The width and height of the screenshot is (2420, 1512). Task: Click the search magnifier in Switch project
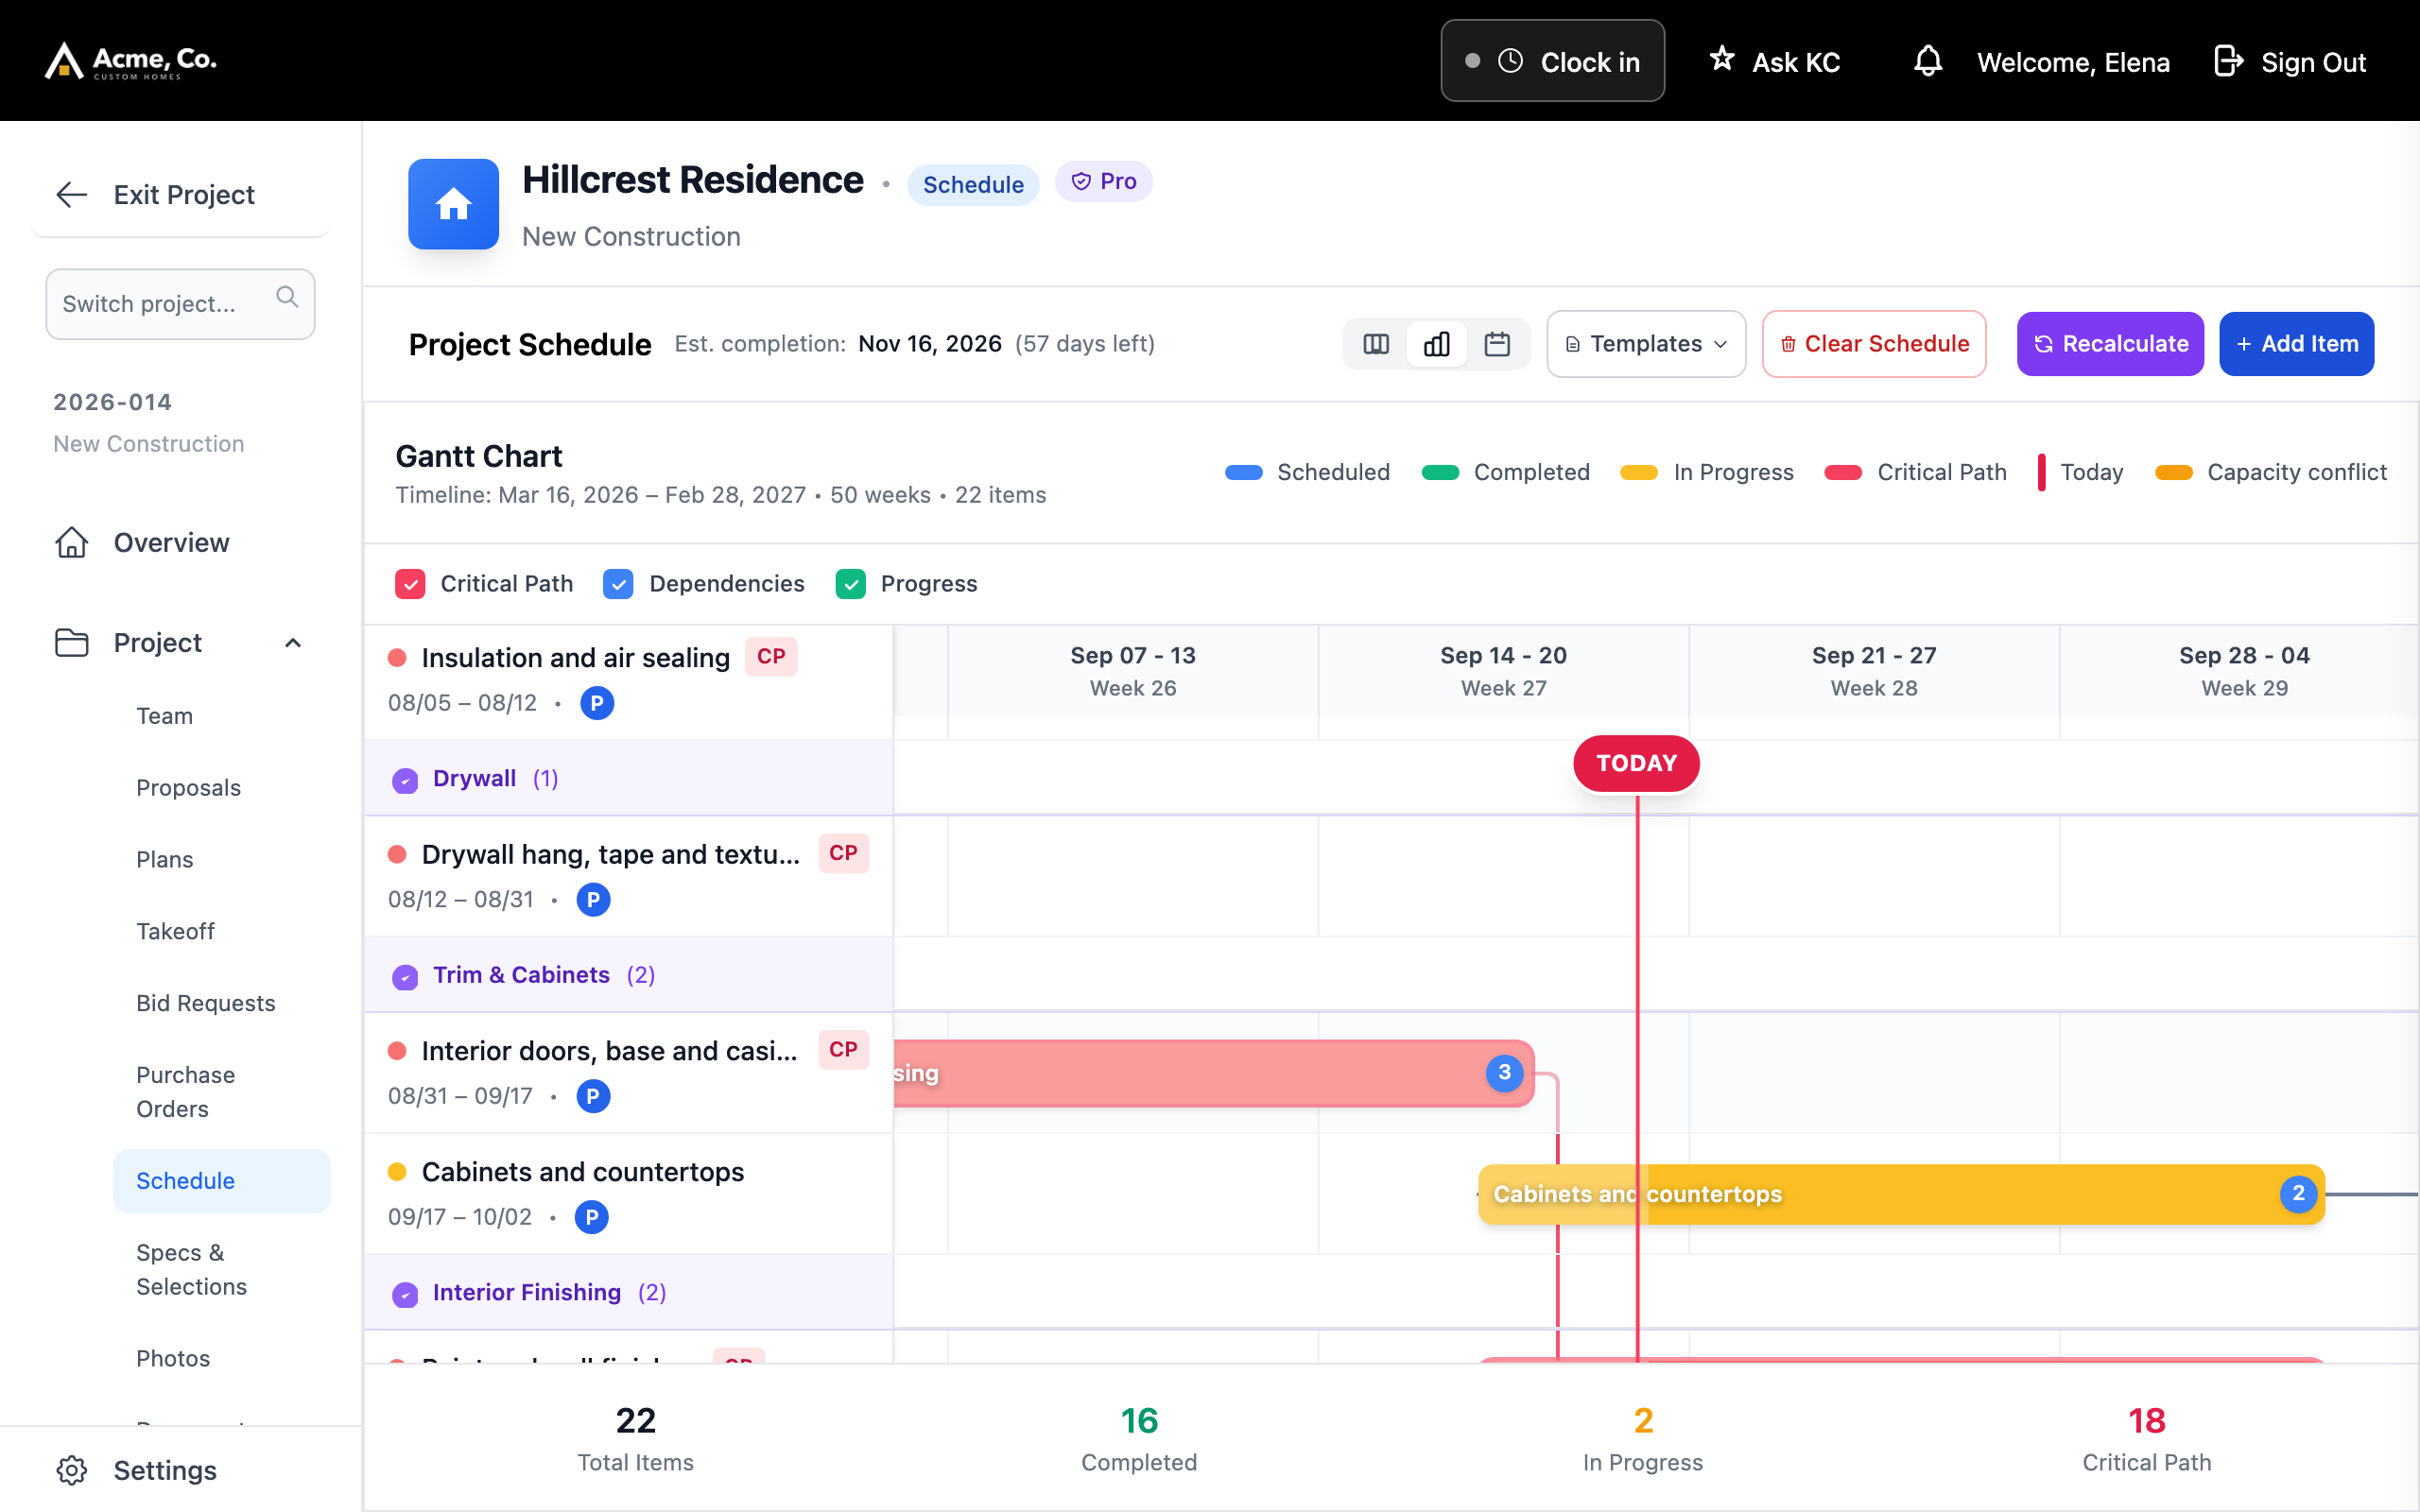pyautogui.click(x=287, y=297)
